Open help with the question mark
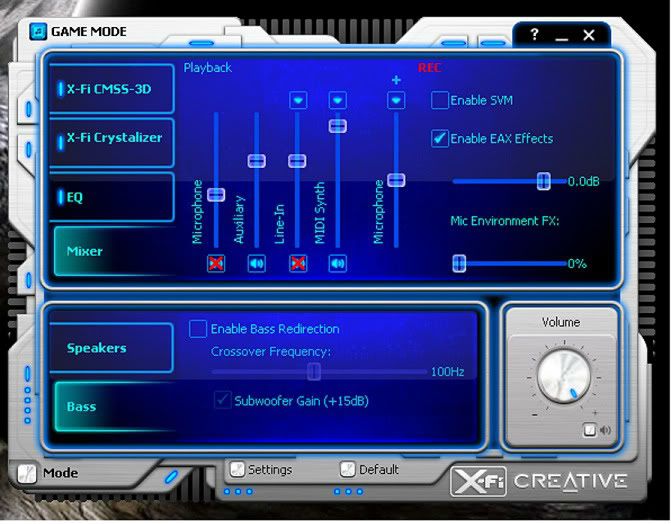The image size is (671, 524). (x=534, y=34)
